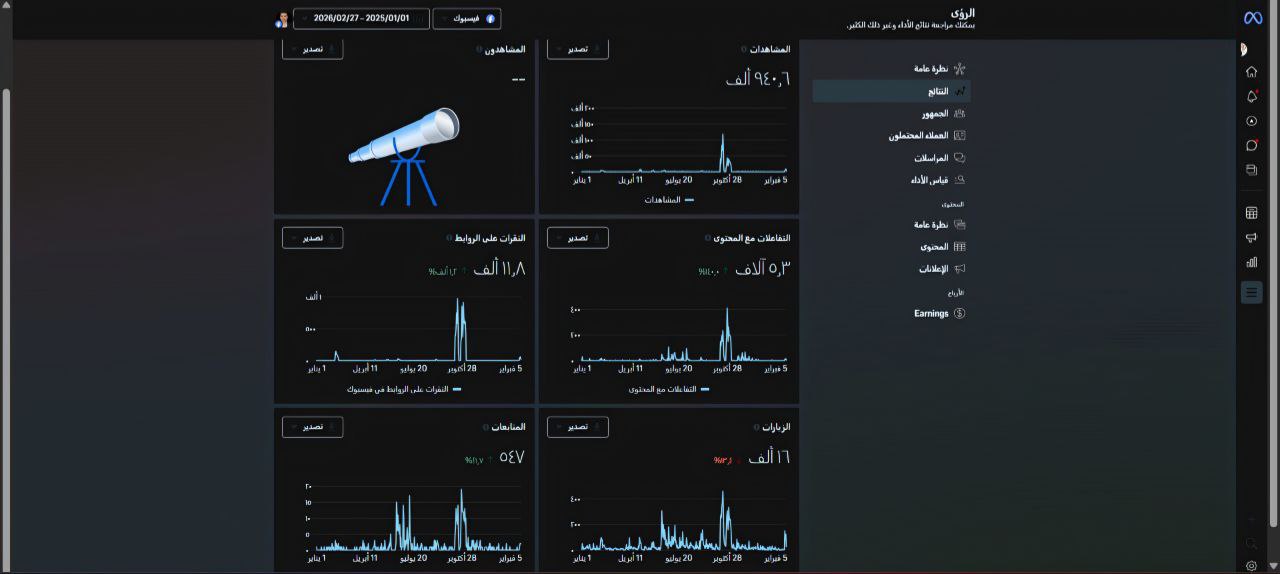The image size is (1280, 574).
Task: Open the فيسبوك platform dropdown
Action: point(467,18)
